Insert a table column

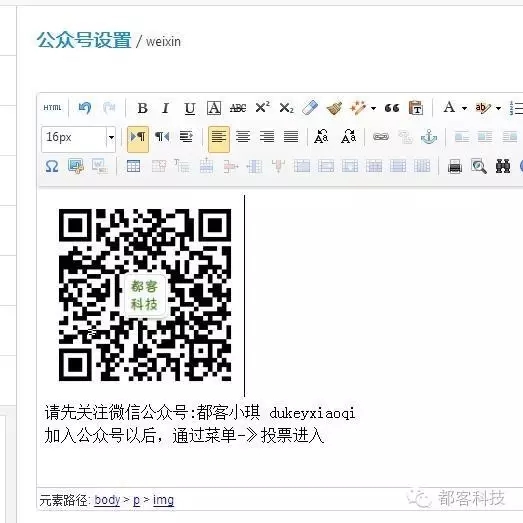click(x=254, y=166)
